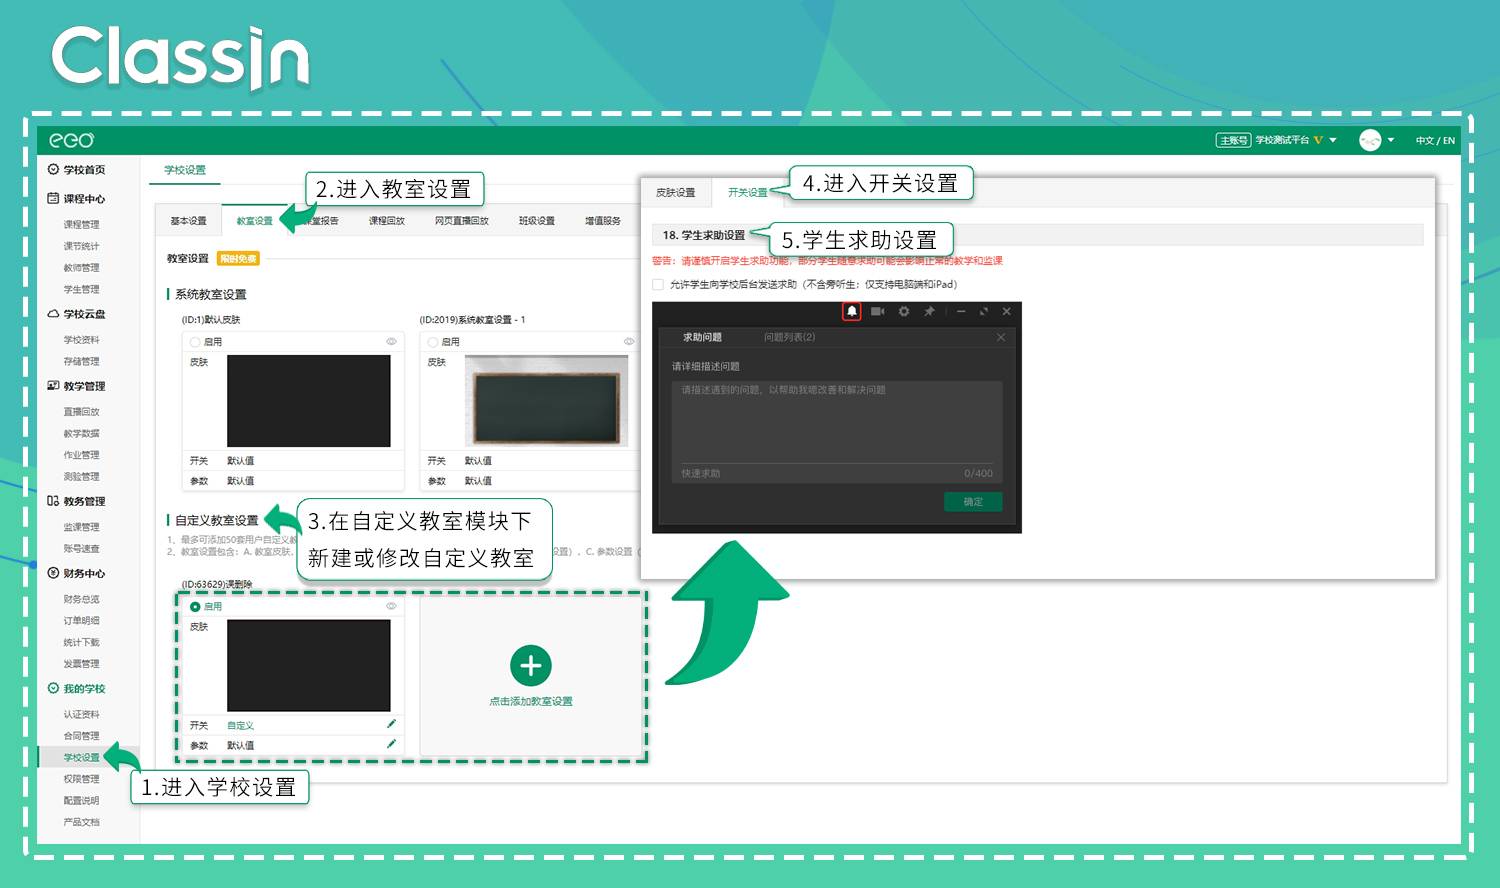This screenshot has width=1500, height=888.
Task: Click the gear icon in preview toolbar
Action: 903,312
